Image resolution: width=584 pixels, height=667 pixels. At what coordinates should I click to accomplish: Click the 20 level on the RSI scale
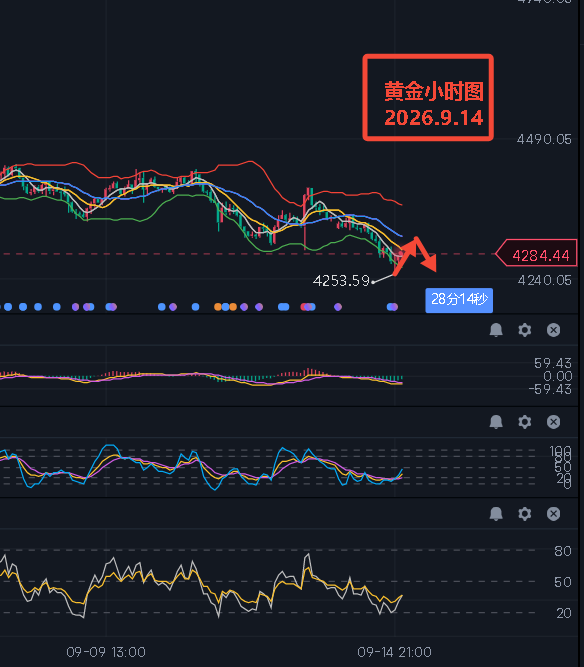pos(564,613)
